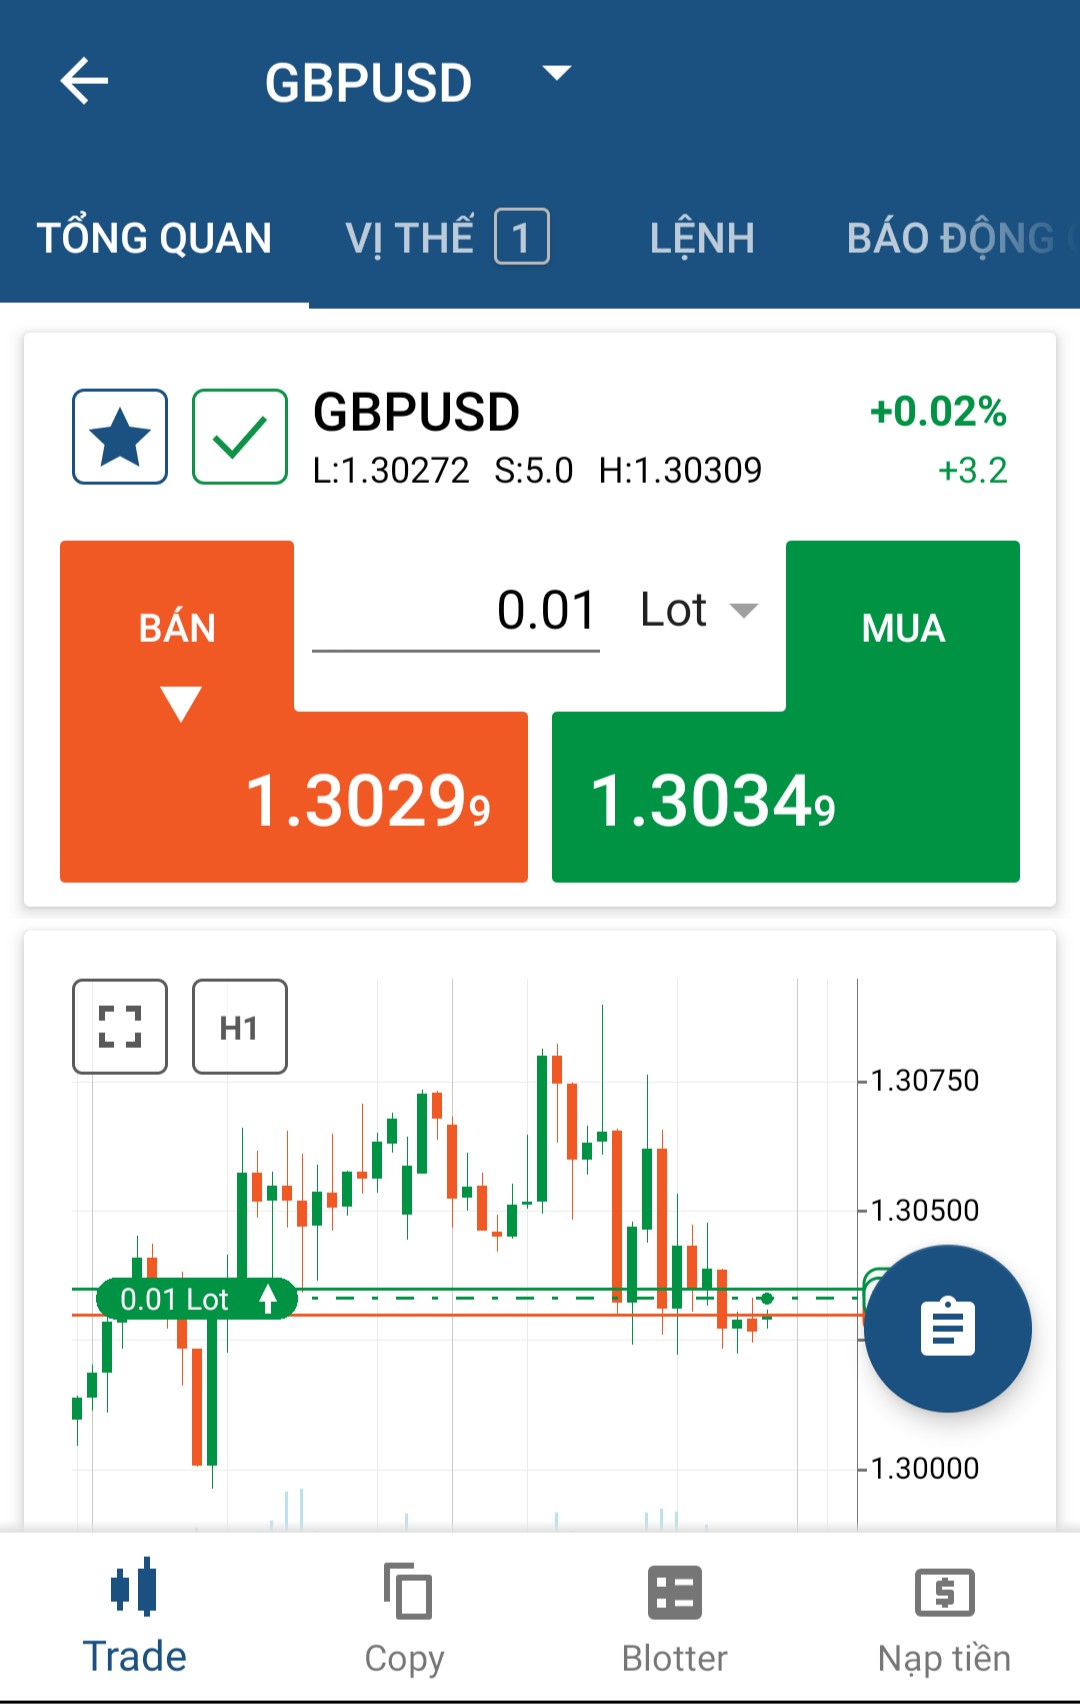Image resolution: width=1080 pixels, height=1705 pixels.
Task: Toggle the favorite star for GBPUSD
Action: pyautogui.click(x=120, y=437)
